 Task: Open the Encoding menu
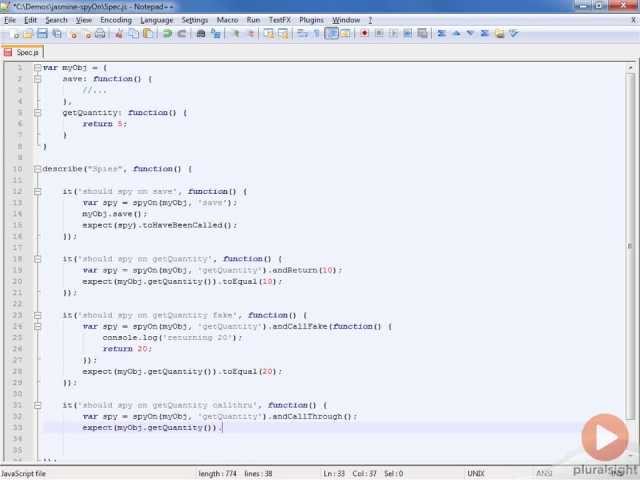[116, 20]
